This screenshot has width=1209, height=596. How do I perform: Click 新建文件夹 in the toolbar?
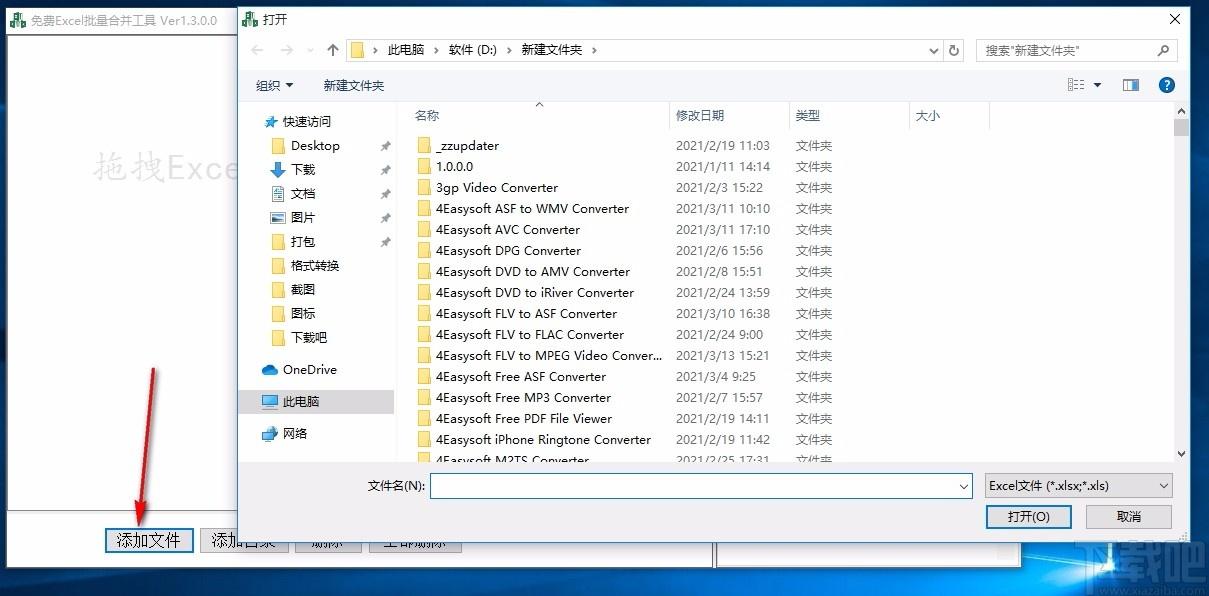point(353,86)
